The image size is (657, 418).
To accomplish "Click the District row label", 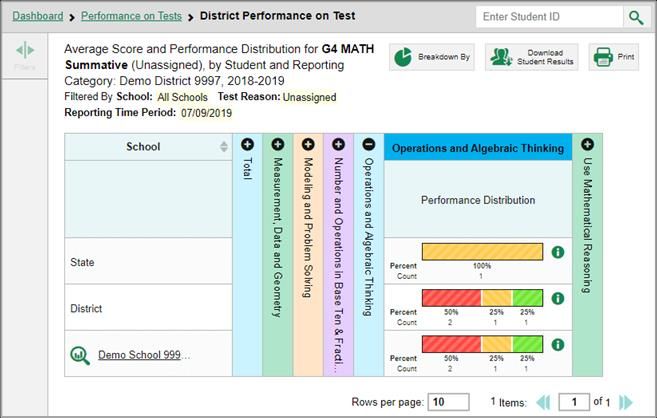I will [86, 308].
